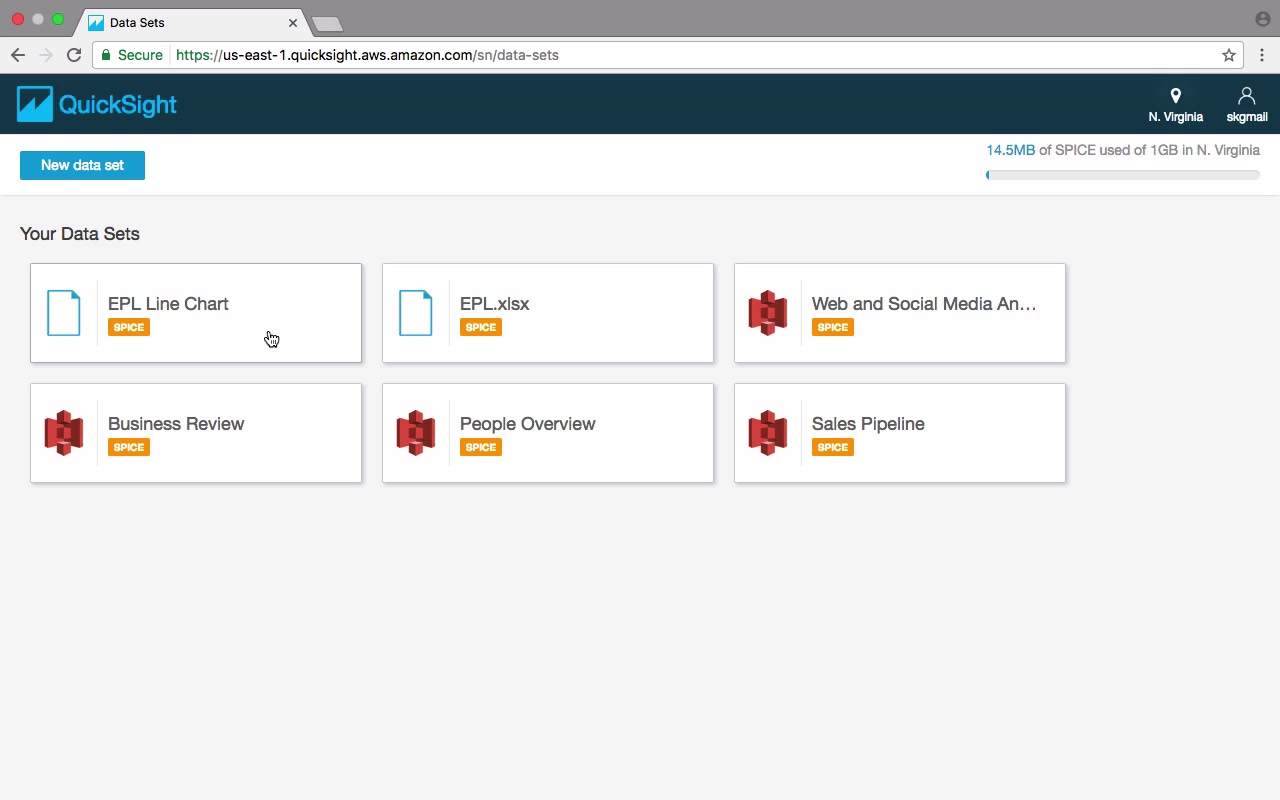Screen dimensions: 1280x800
Task: Click the People Overview S3 icon
Action: coord(416,433)
